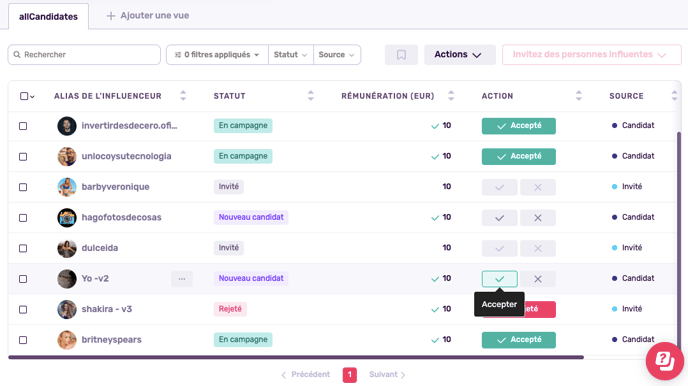
Task: Open invertirdesdecero avatar profile
Action: point(67,126)
